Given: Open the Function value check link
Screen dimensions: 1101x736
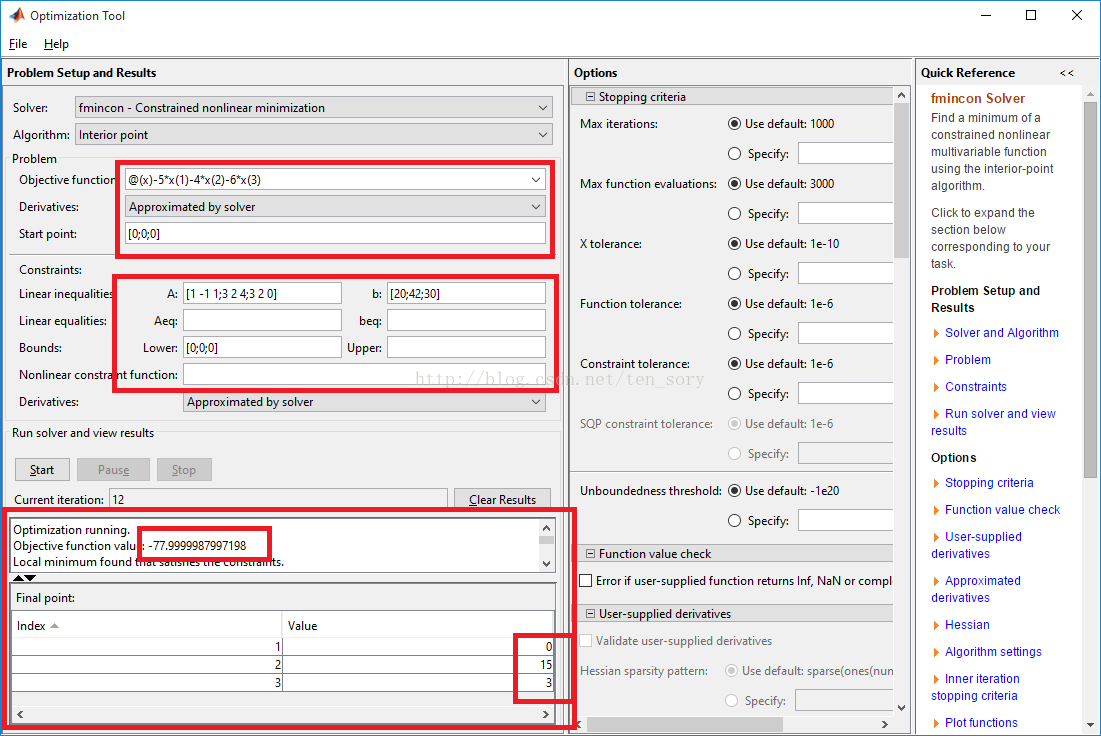Looking at the screenshot, I should click(x=1002, y=510).
